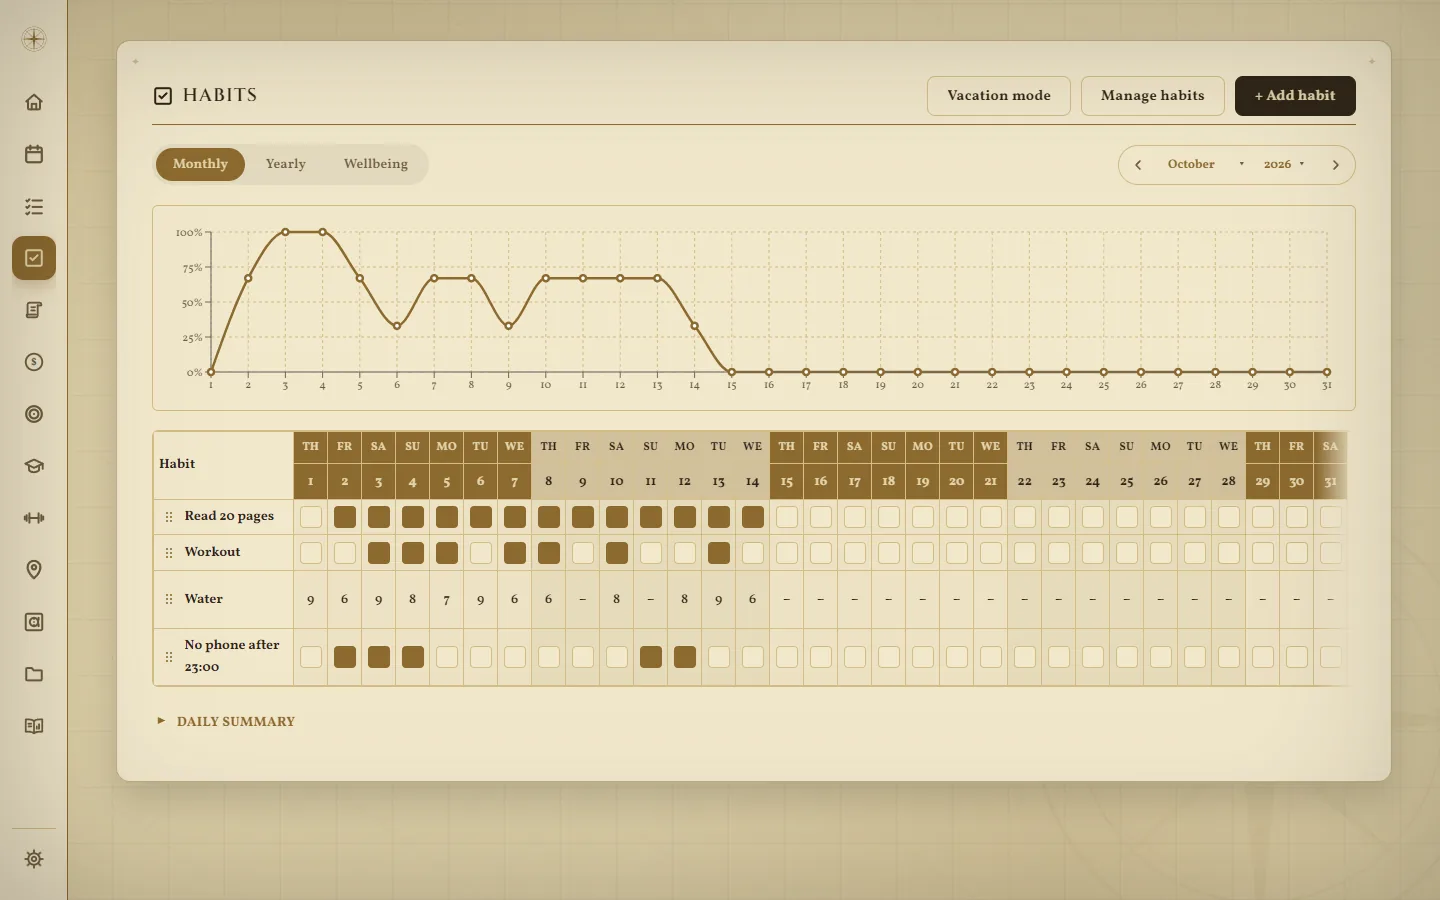1440x900 pixels.
Task: Check No phone after 23:00 for day 5
Action: 447,657
